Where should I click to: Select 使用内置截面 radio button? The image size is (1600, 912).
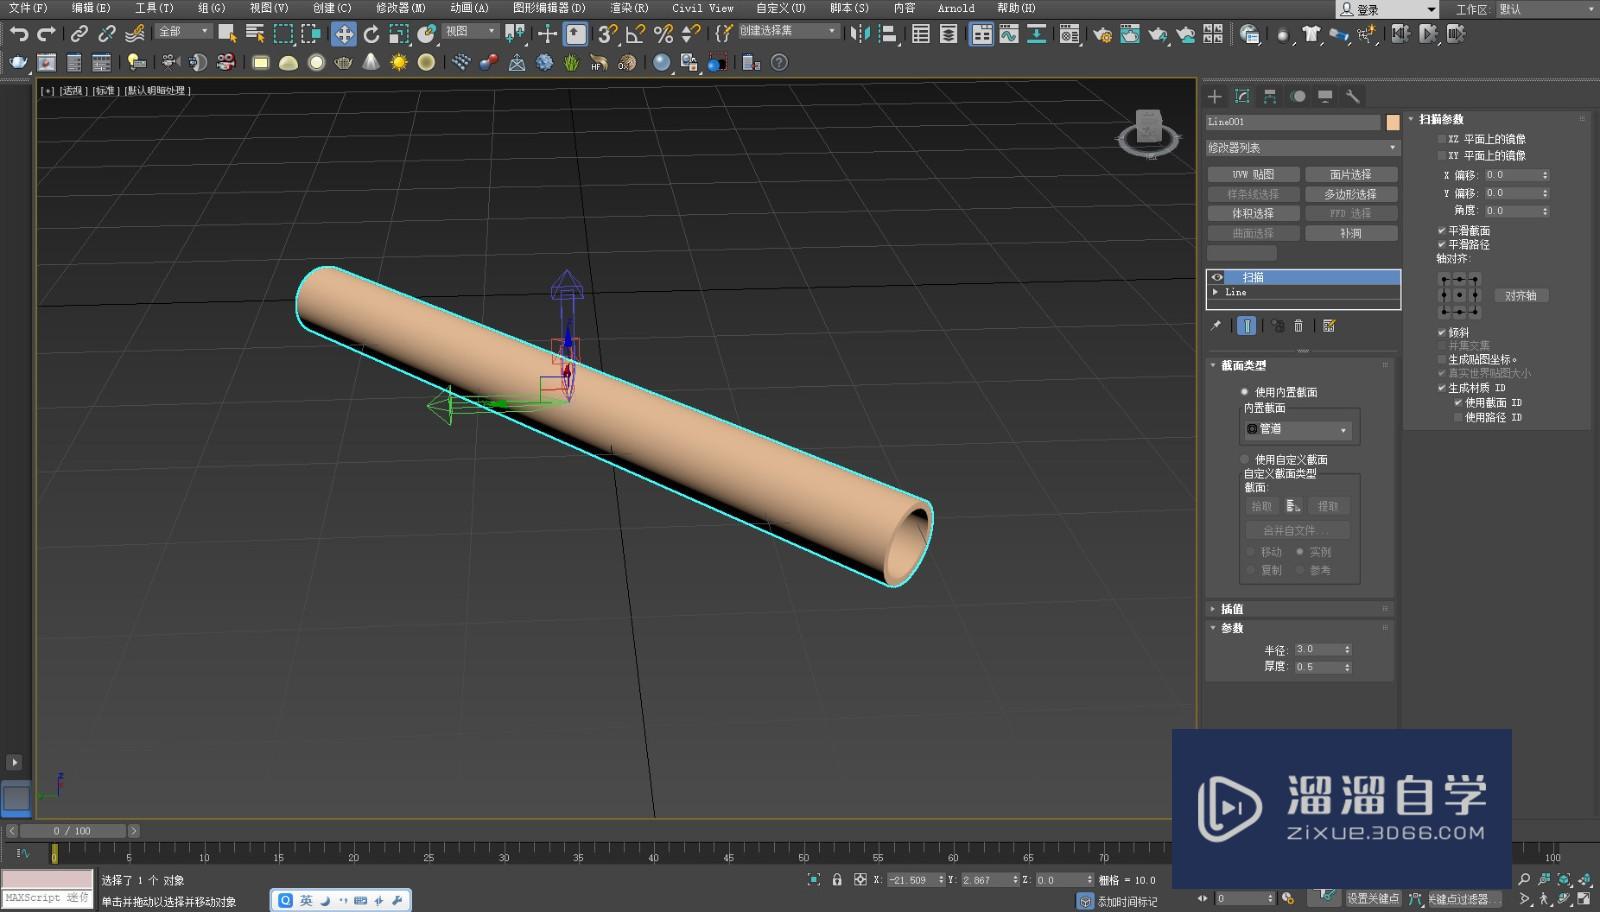click(1245, 392)
